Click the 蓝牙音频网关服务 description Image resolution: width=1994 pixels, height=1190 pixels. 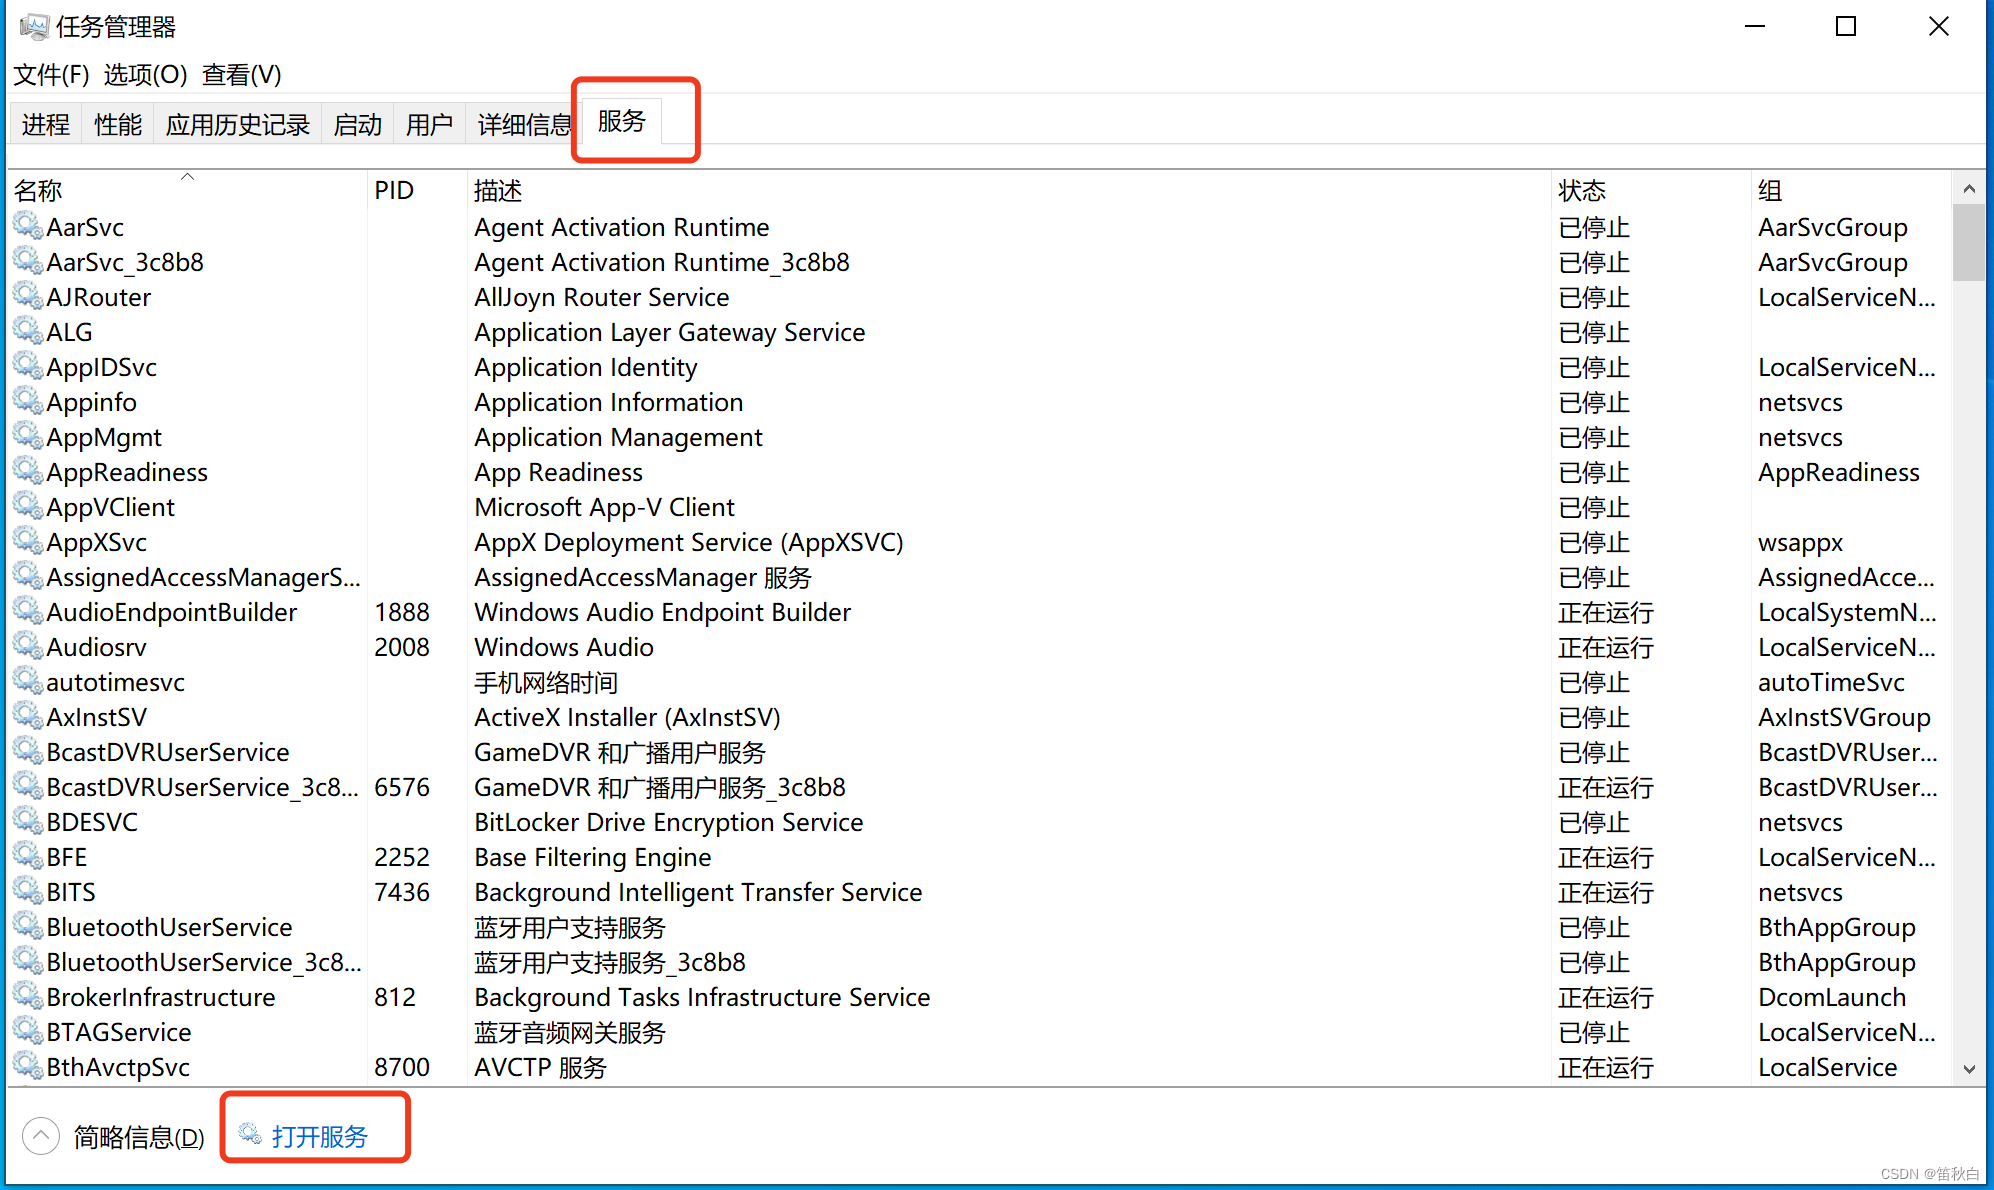pyautogui.click(x=569, y=1032)
